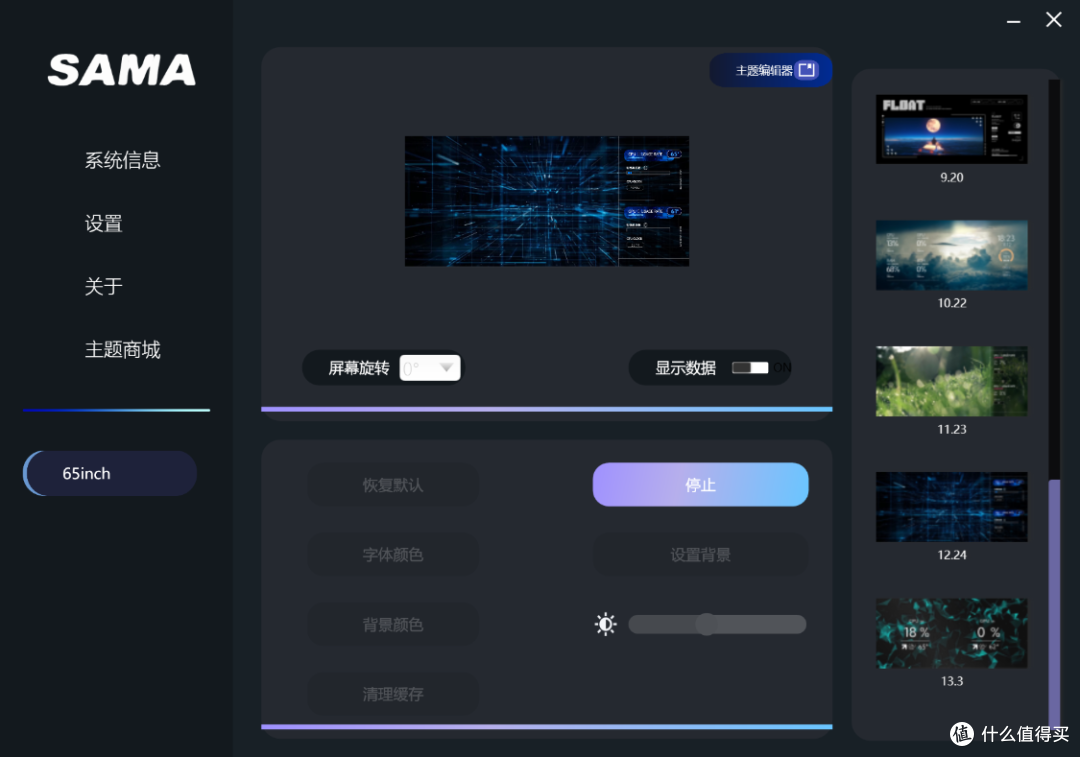Open the 主题编辑器 theme editor
This screenshot has height=757, width=1080.
(771, 70)
